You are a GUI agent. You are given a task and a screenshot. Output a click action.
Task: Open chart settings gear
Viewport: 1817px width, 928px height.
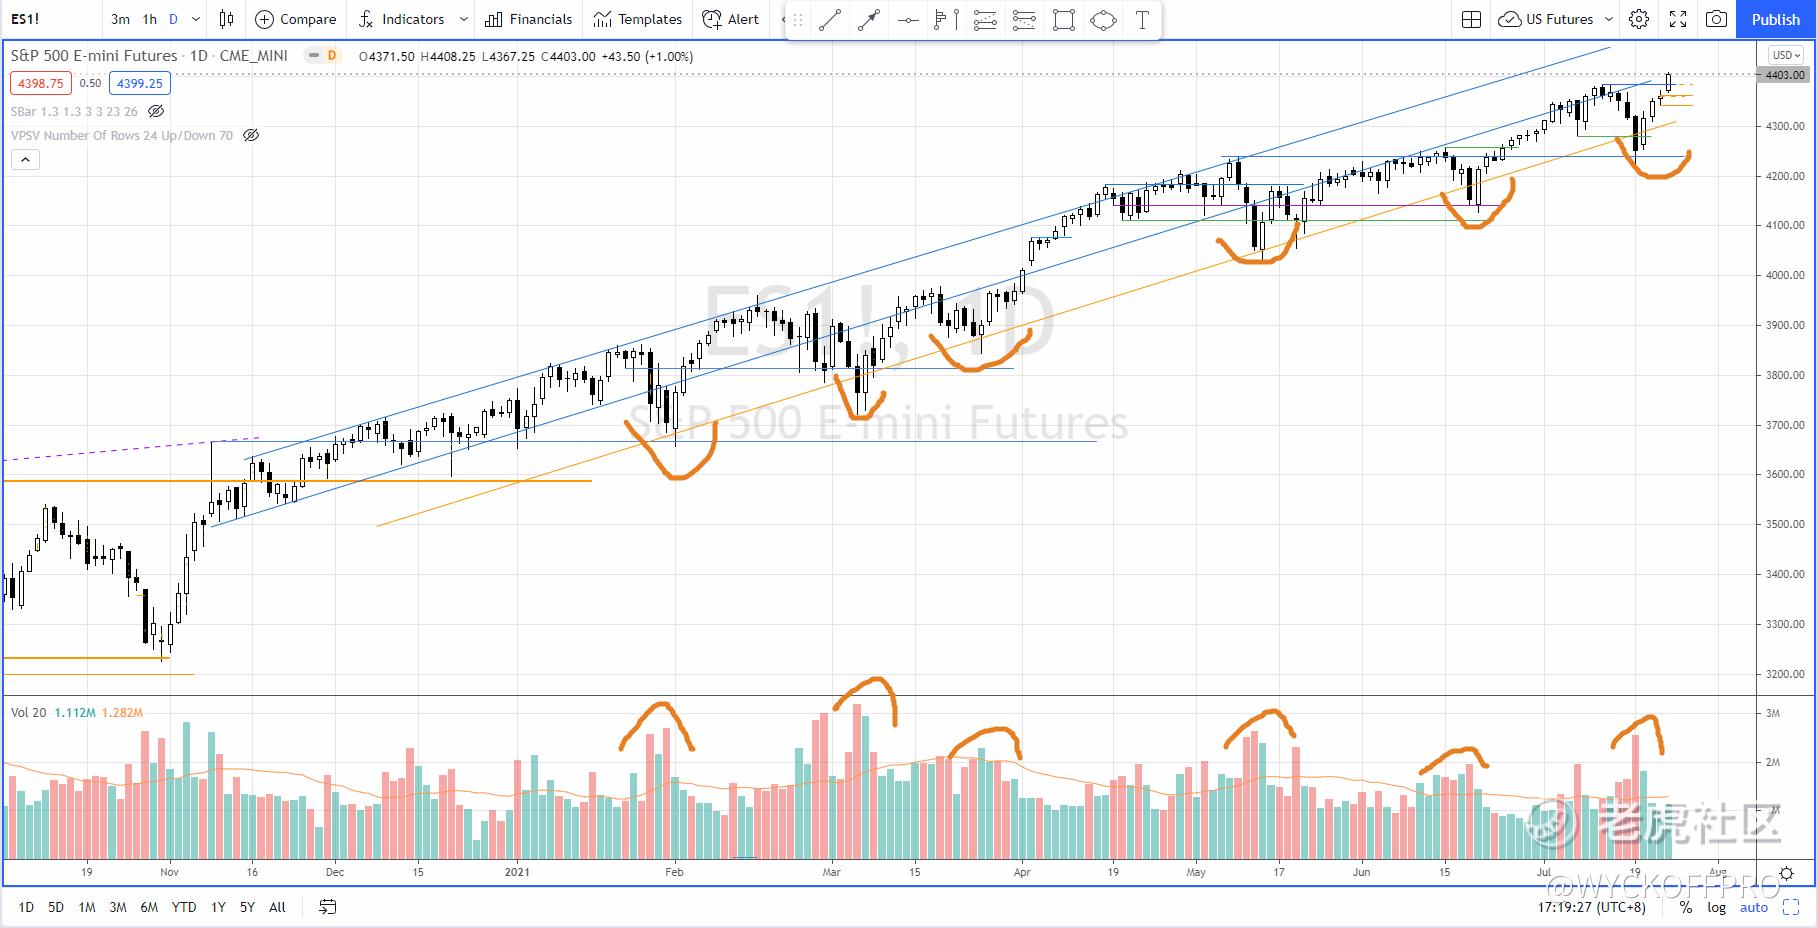point(1639,19)
